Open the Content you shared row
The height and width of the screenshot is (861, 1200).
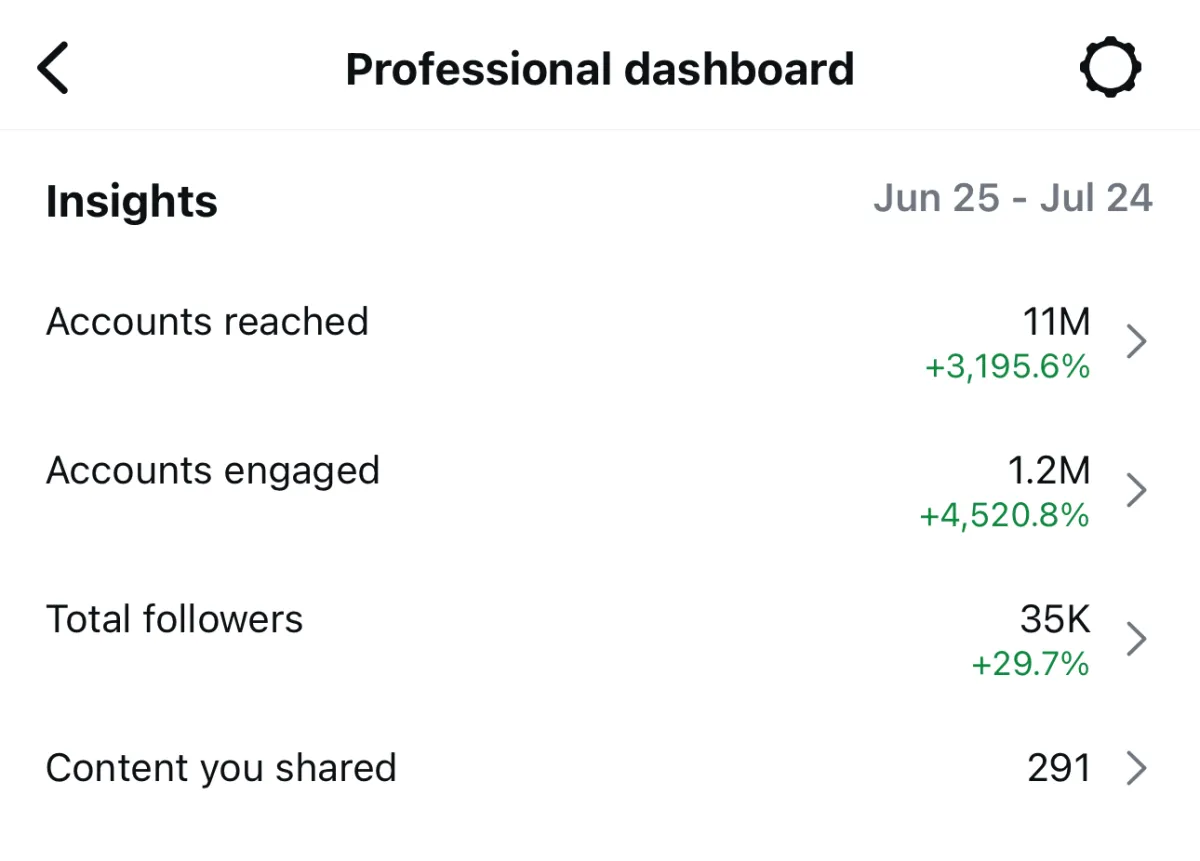(x=600, y=768)
